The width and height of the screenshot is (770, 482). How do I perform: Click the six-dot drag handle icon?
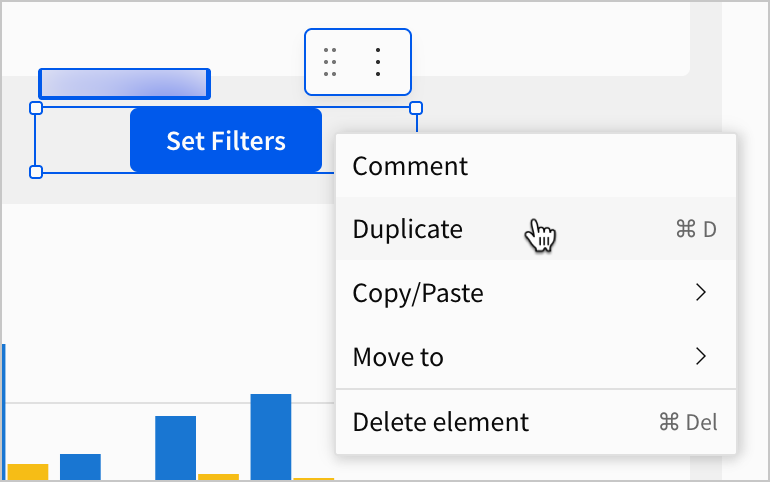pyautogui.click(x=331, y=62)
